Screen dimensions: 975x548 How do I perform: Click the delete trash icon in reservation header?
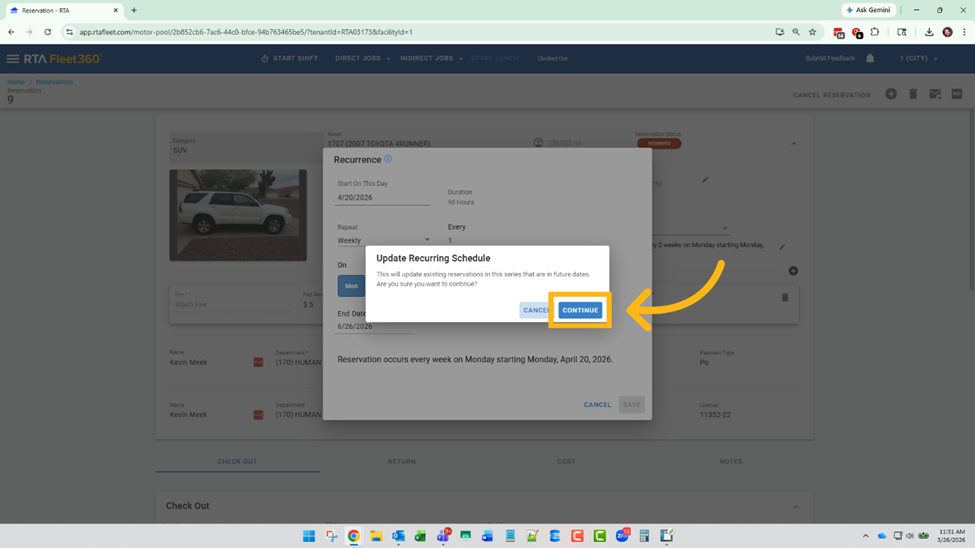[913, 94]
